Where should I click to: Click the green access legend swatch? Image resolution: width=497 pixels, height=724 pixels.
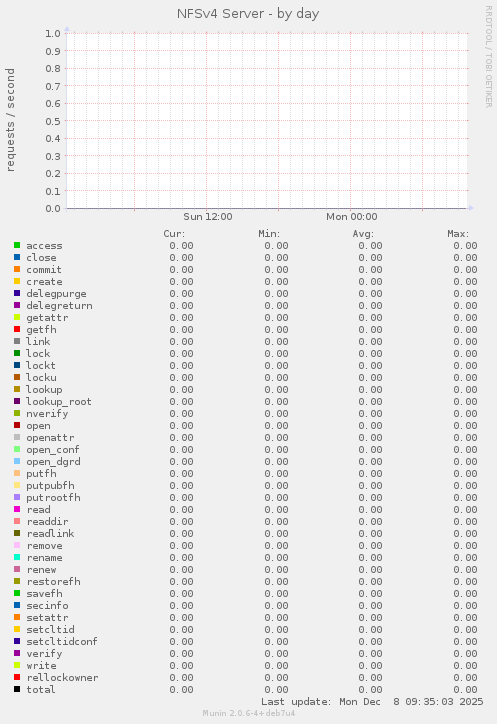(x=17, y=245)
